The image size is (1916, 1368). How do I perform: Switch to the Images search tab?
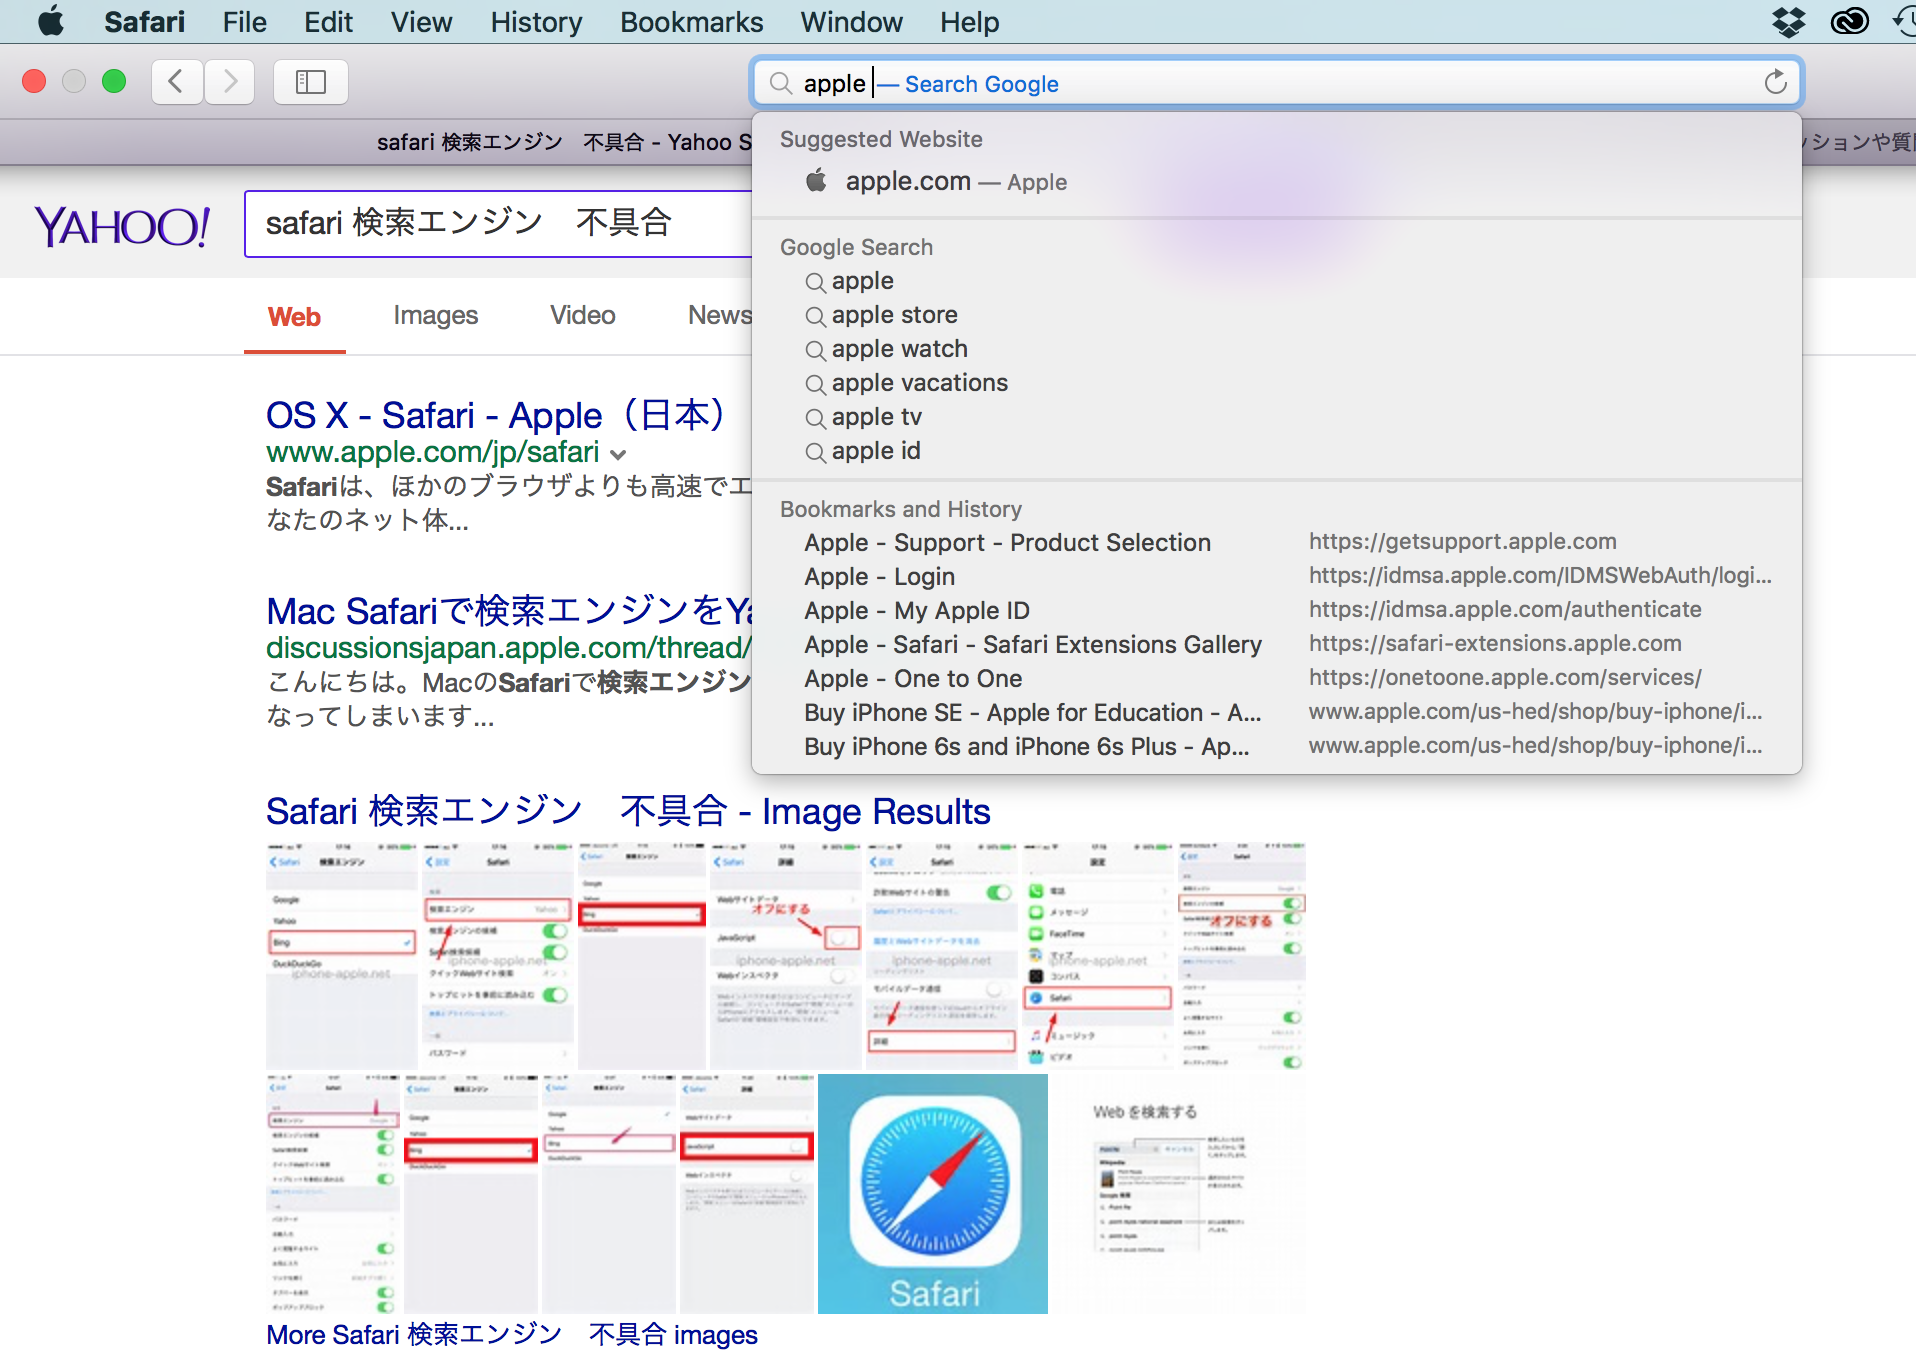pos(435,316)
